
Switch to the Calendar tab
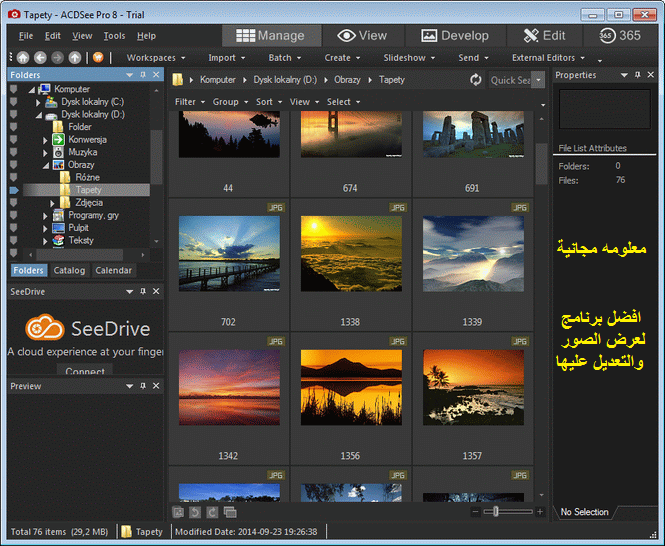tap(113, 270)
